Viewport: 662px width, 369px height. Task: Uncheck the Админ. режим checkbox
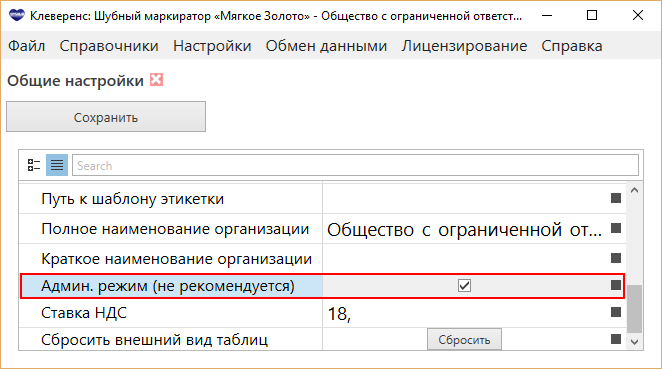point(464,286)
